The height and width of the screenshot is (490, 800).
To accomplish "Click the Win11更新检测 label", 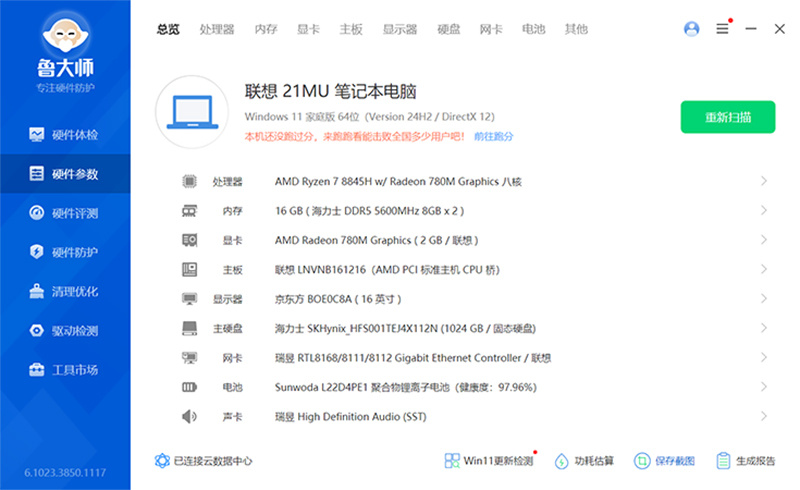I will [498, 461].
